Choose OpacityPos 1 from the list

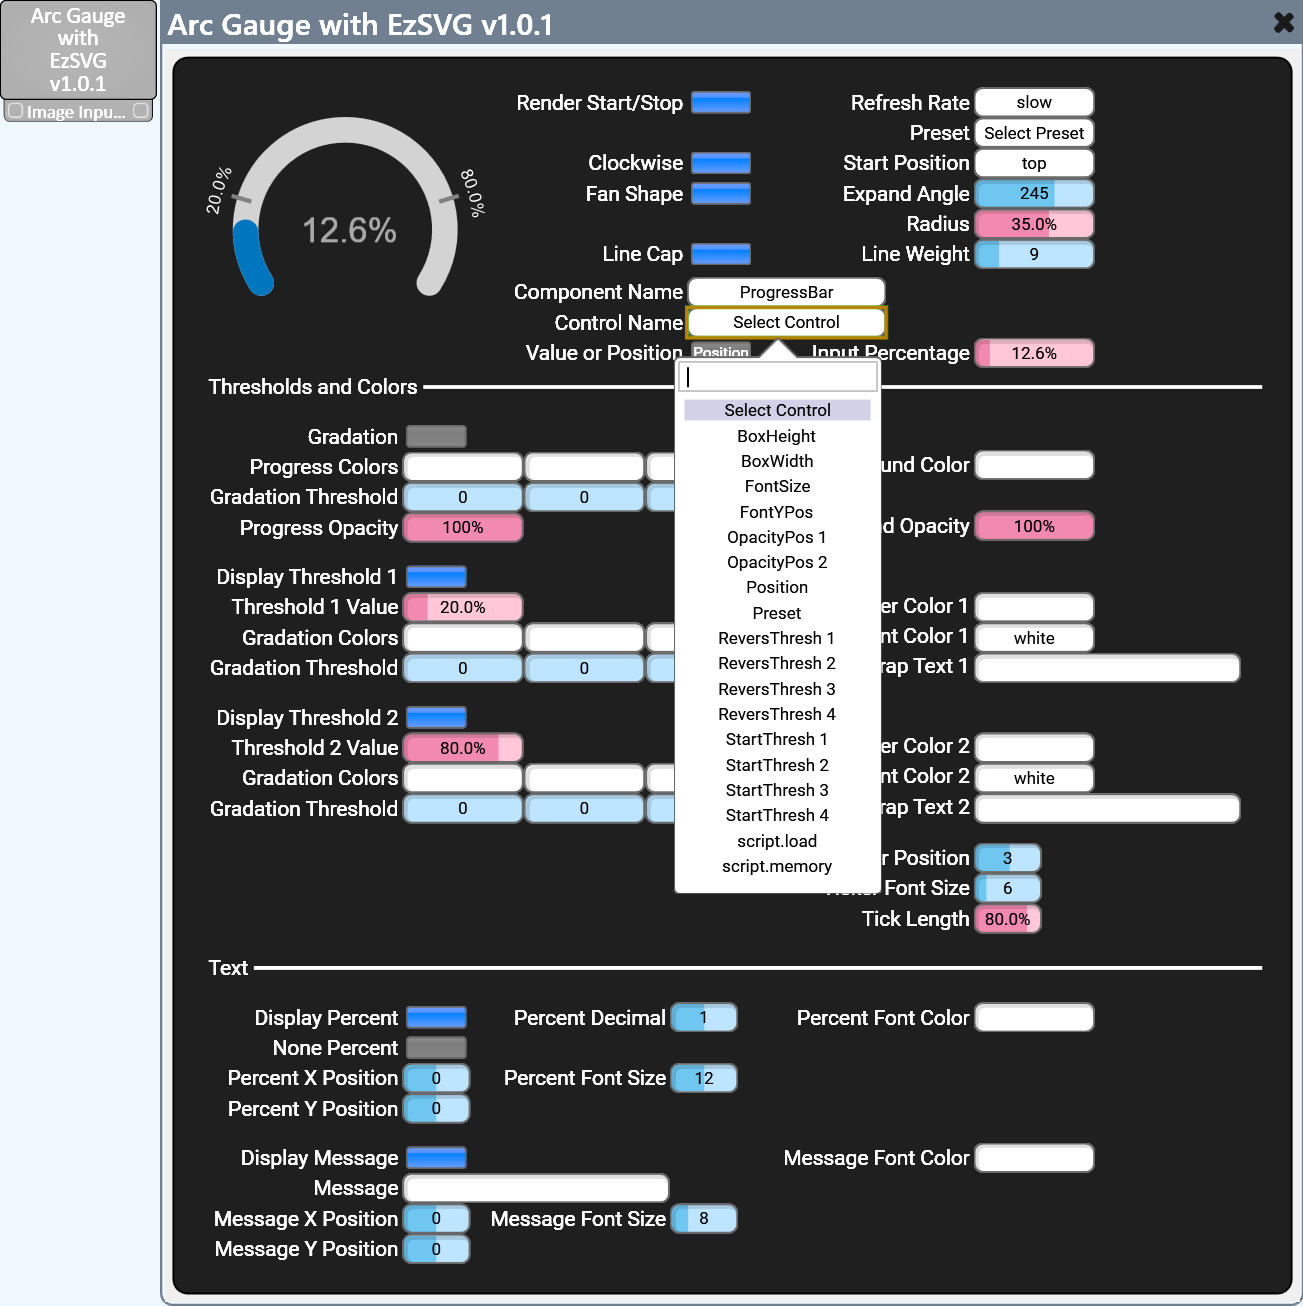click(777, 537)
